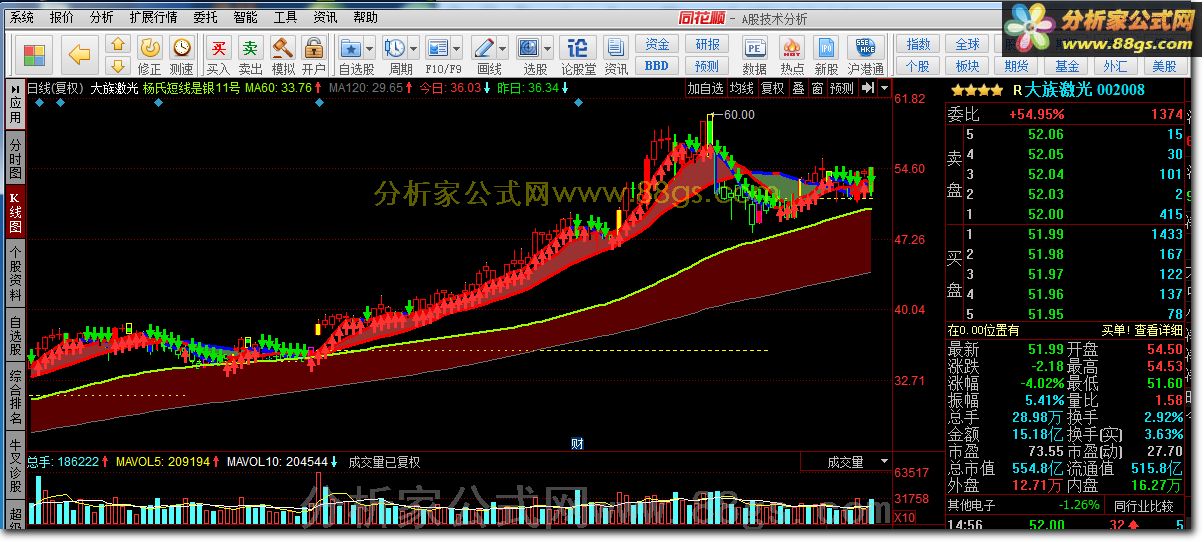Select the 画线 drawing pencil tool

pyautogui.click(x=484, y=47)
